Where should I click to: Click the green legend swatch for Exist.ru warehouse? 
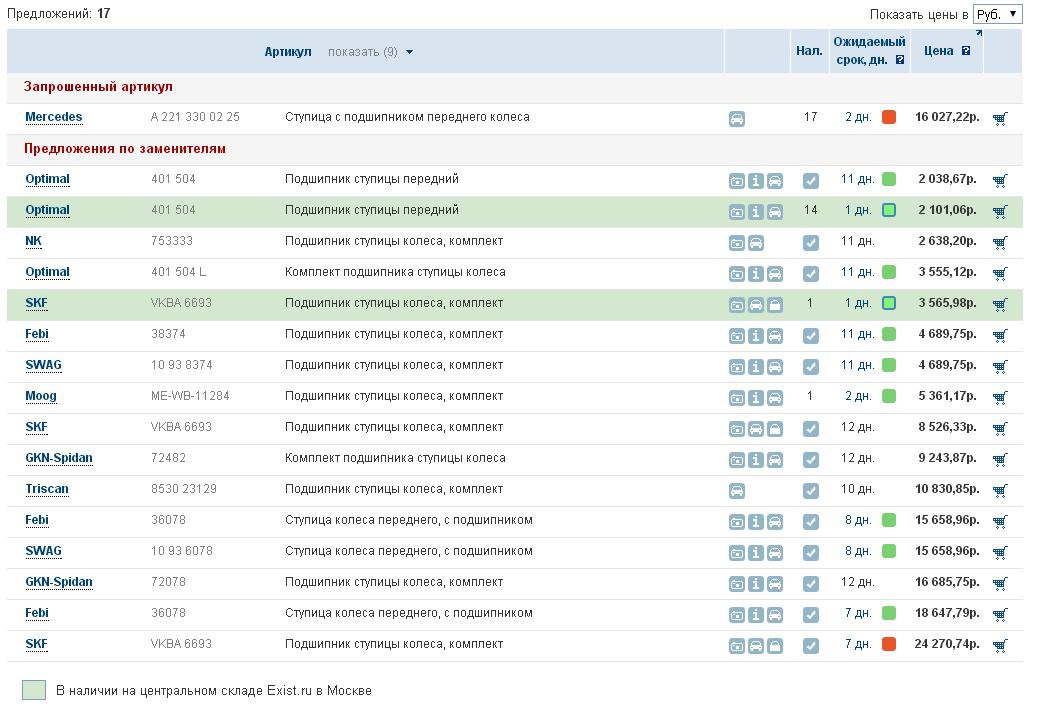click(34, 690)
